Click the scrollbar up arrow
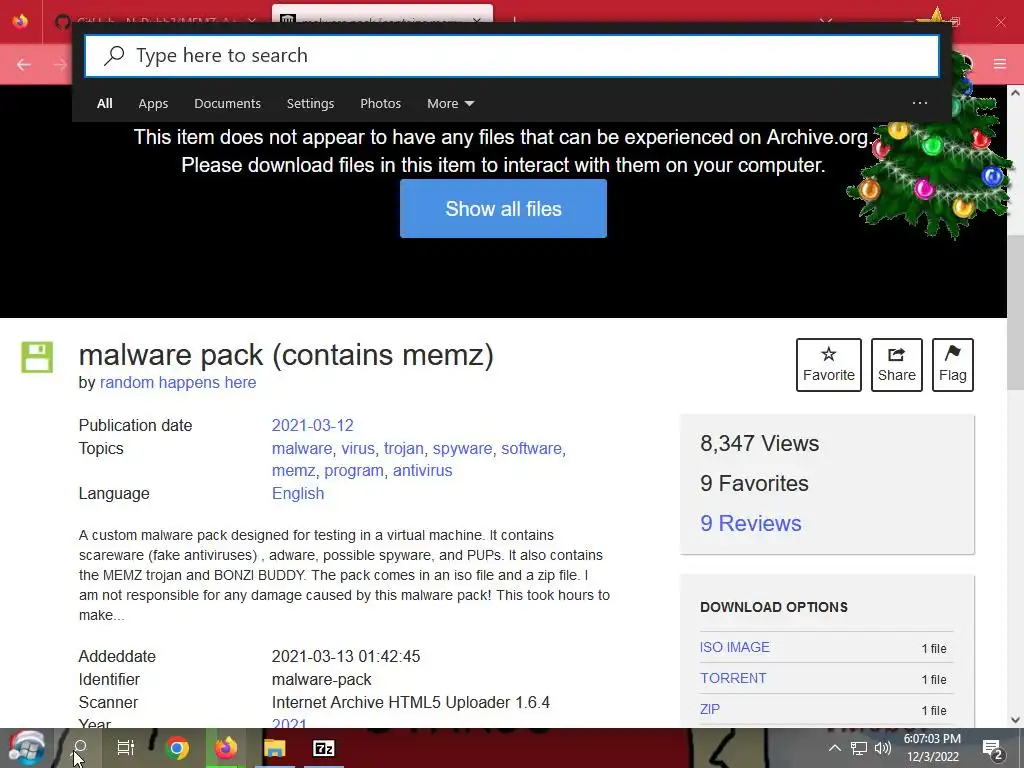Image resolution: width=1024 pixels, height=768 pixels. [1015, 93]
